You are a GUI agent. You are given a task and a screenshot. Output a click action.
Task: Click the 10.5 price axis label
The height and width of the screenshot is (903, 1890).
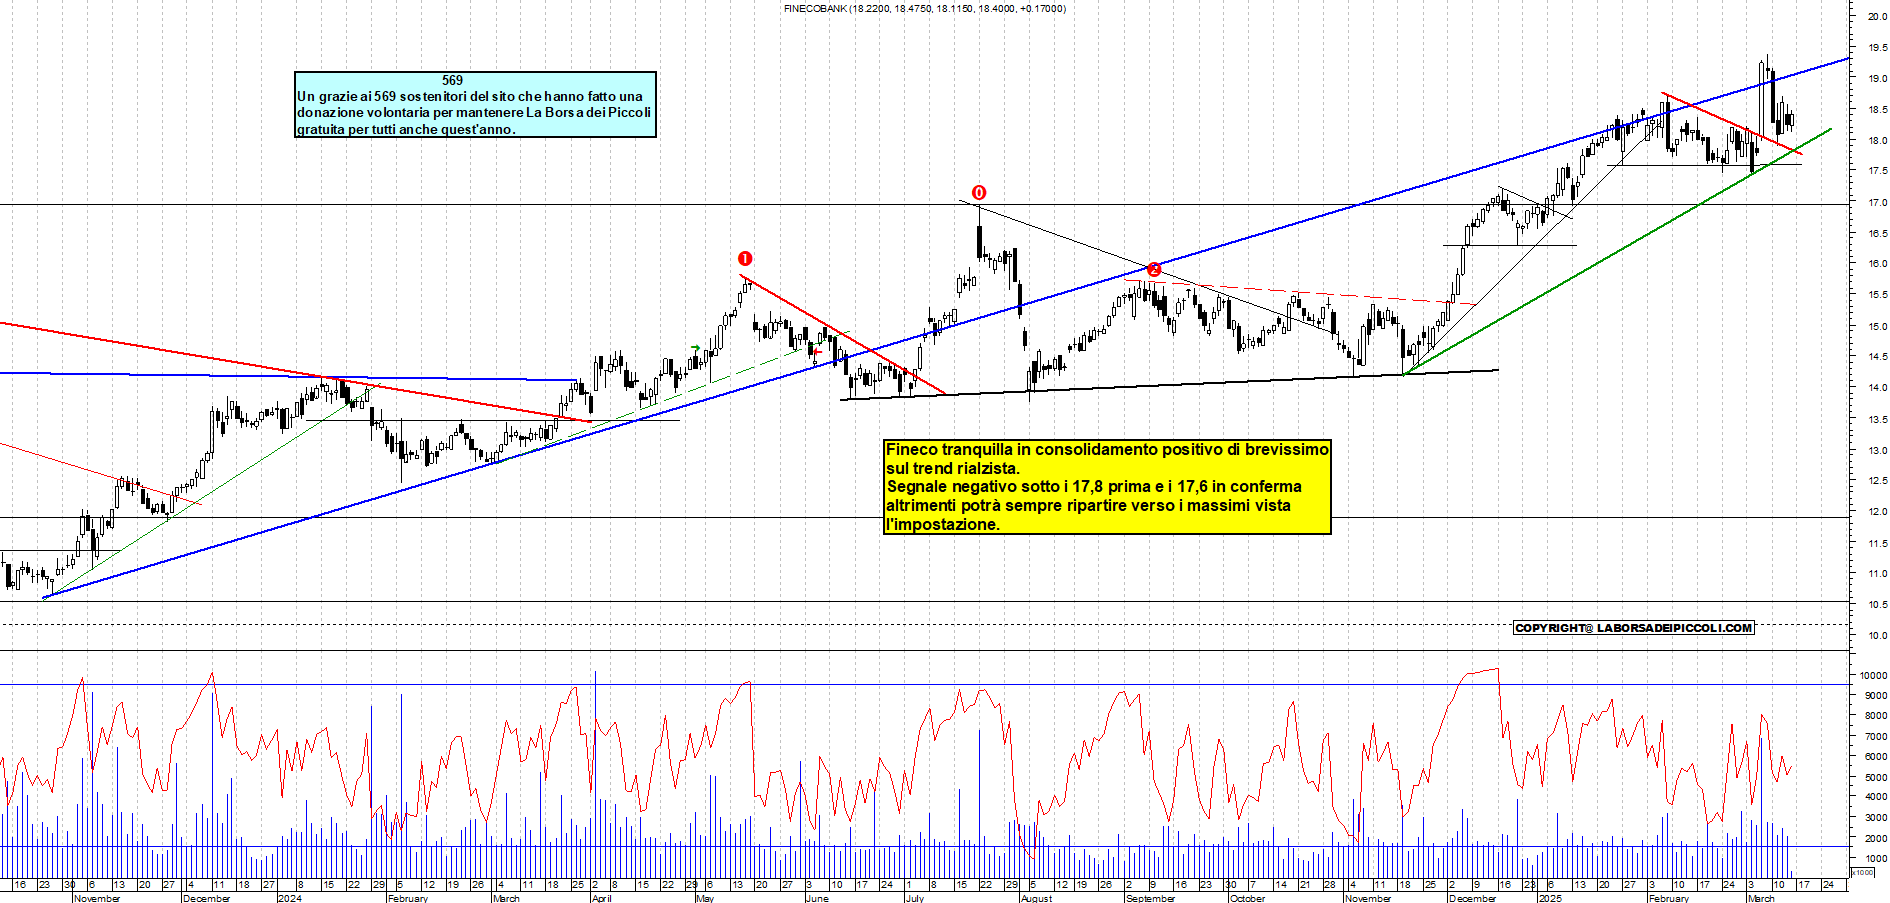(1877, 604)
